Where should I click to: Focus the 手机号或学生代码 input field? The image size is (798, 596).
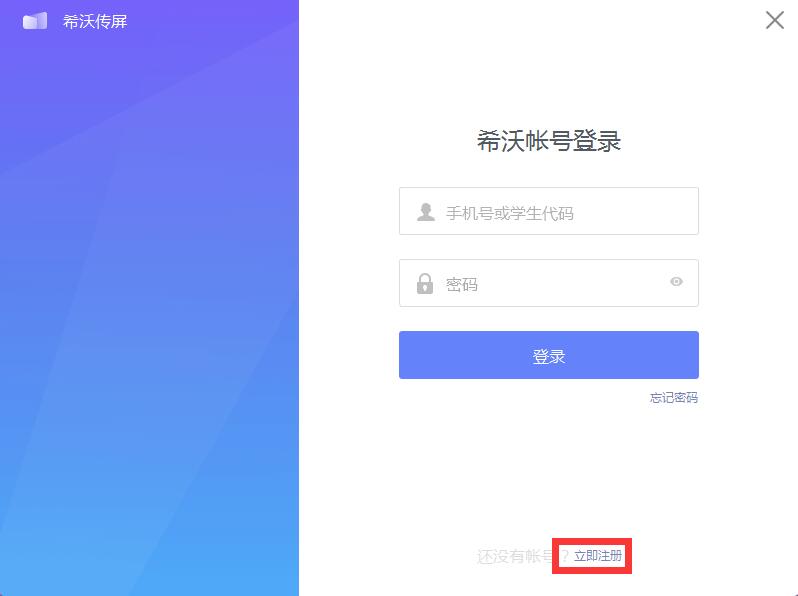tap(549, 211)
